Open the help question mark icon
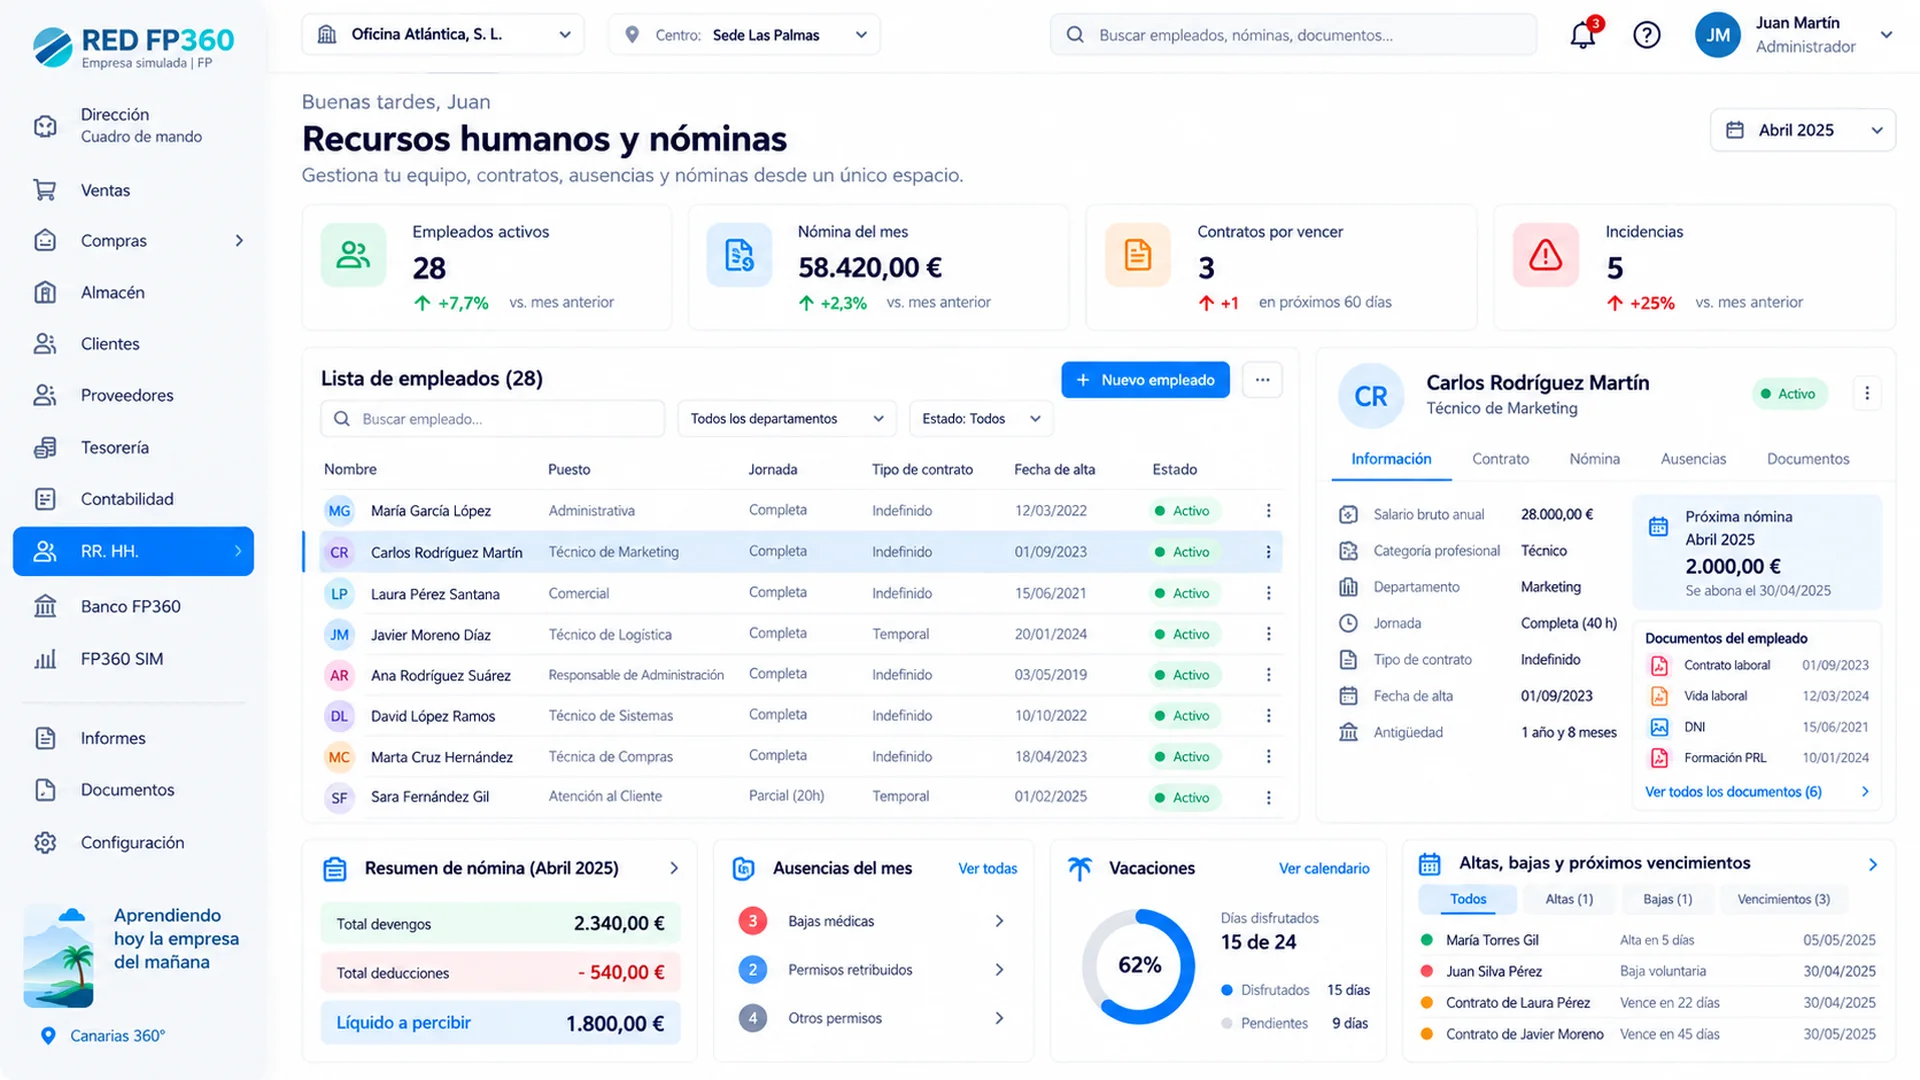This screenshot has height=1080, width=1920. [1646, 35]
